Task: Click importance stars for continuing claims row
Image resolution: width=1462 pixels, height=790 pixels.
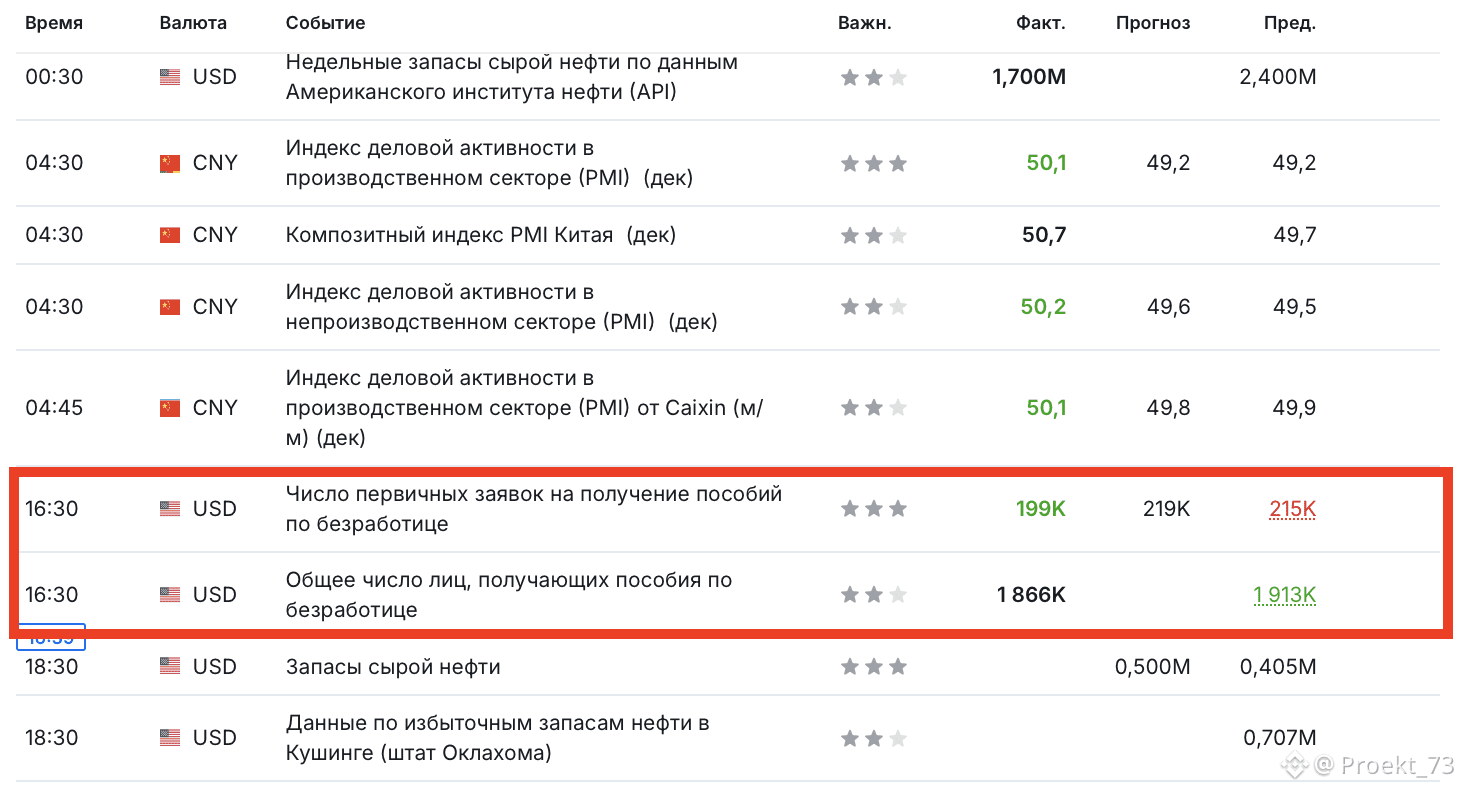Action: [x=873, y=595]
